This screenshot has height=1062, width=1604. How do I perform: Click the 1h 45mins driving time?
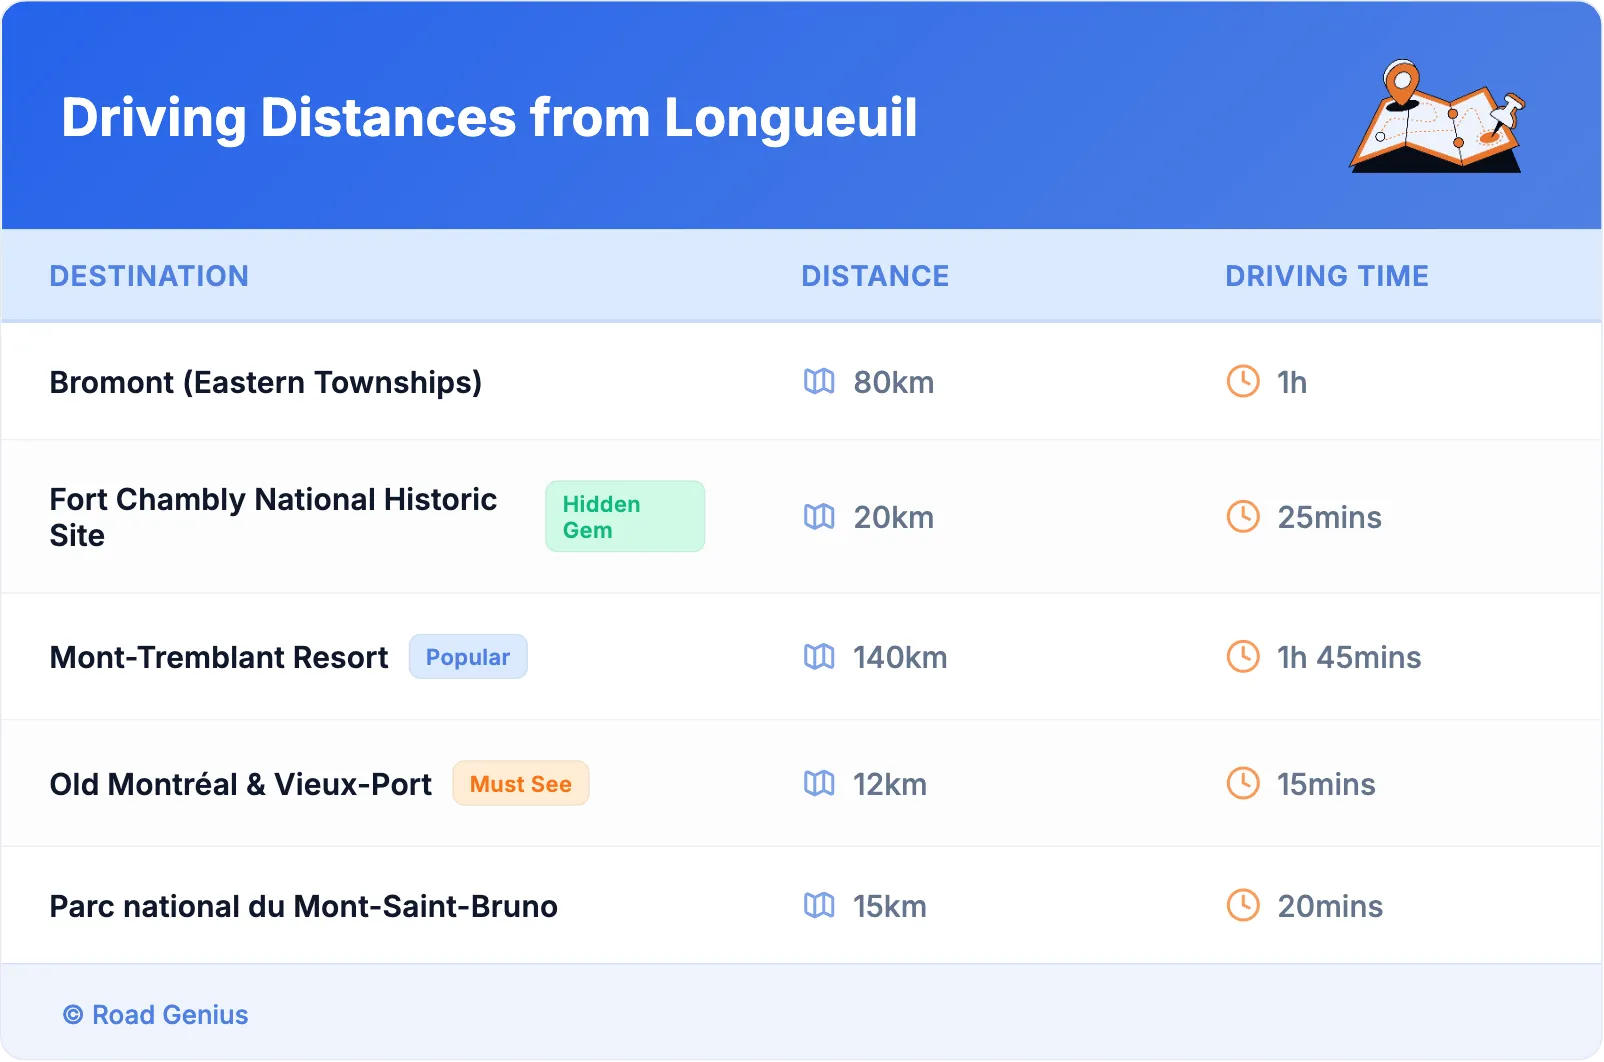pyautogui.click(x=1349, y=657)
